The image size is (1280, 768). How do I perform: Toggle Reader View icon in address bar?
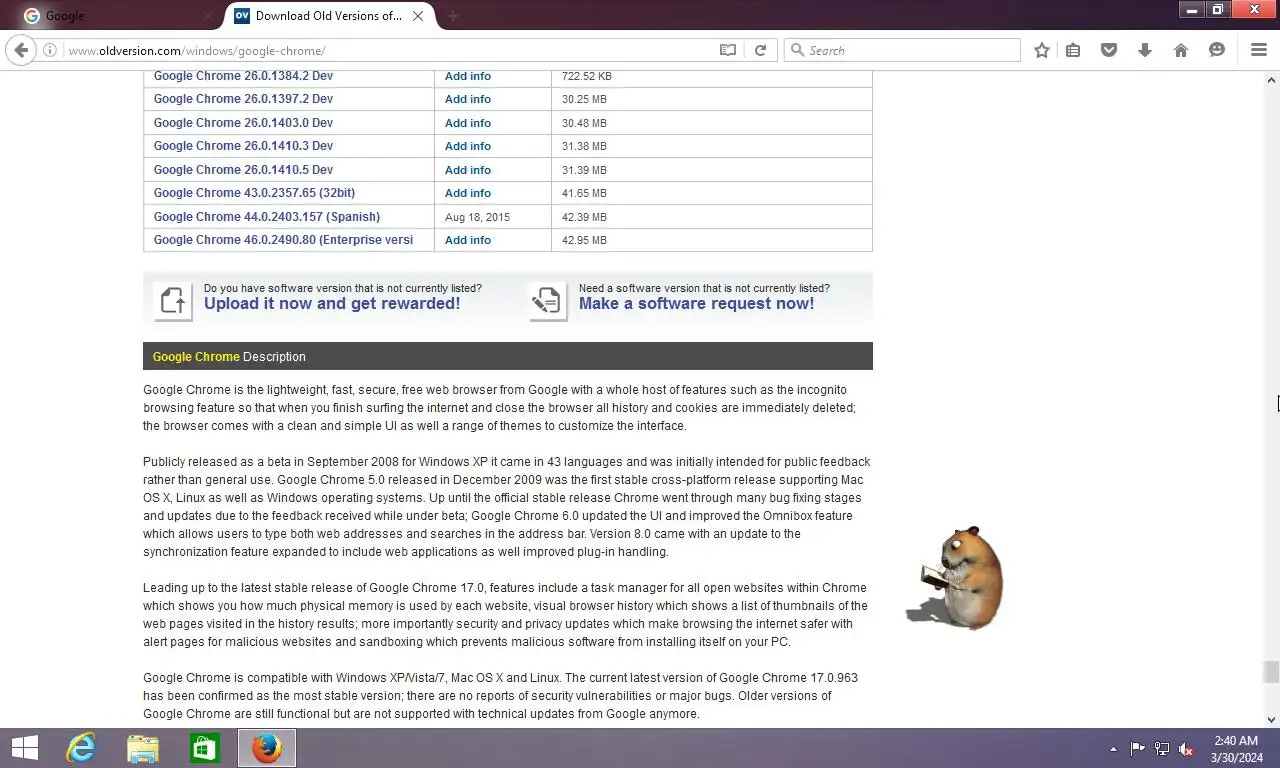728,50
